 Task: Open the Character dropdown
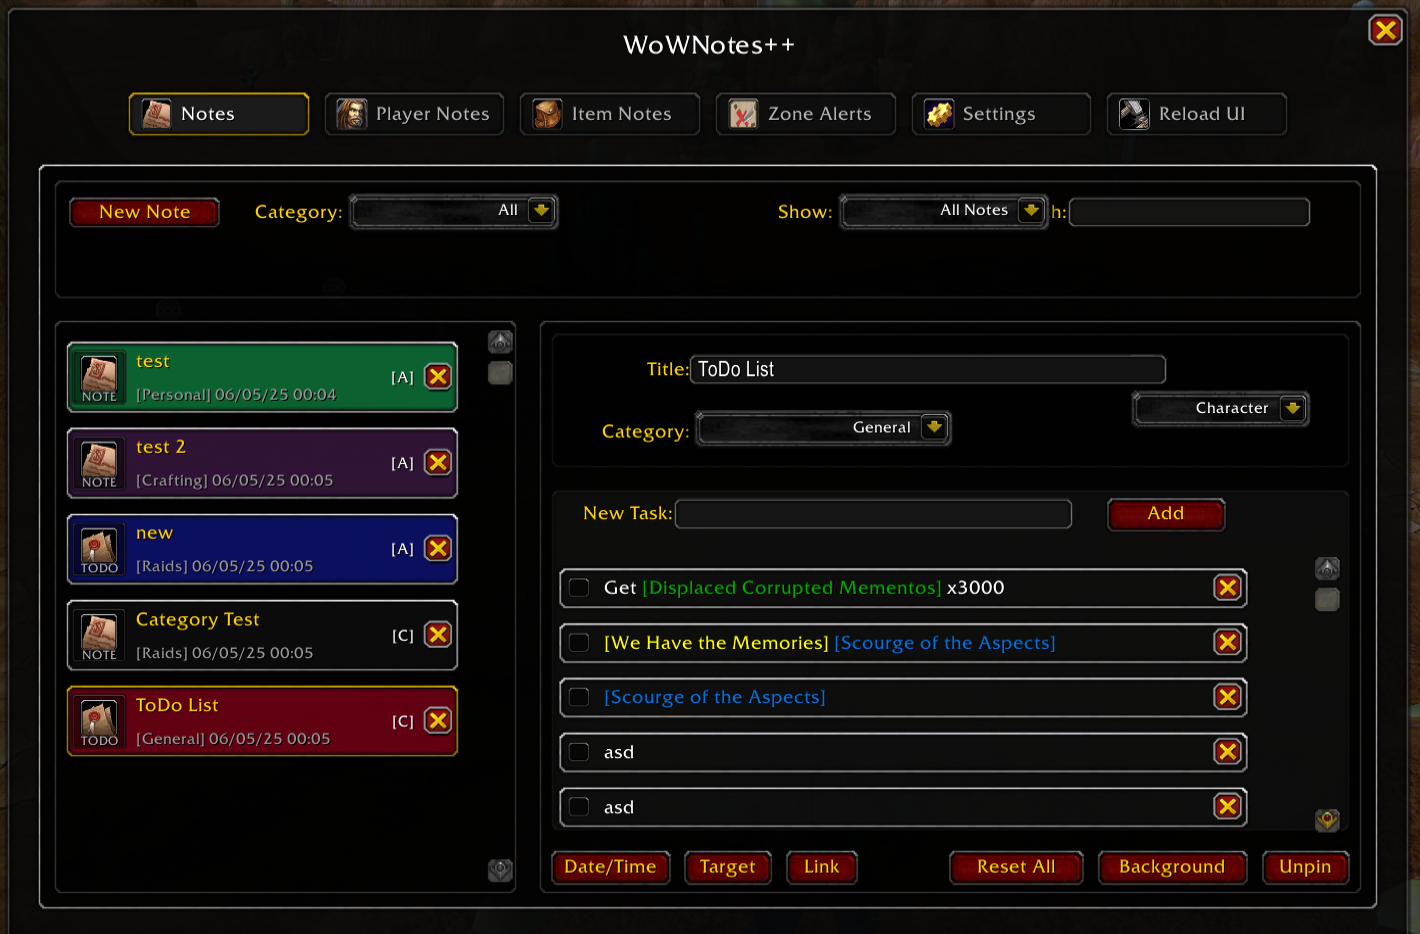1220,408
